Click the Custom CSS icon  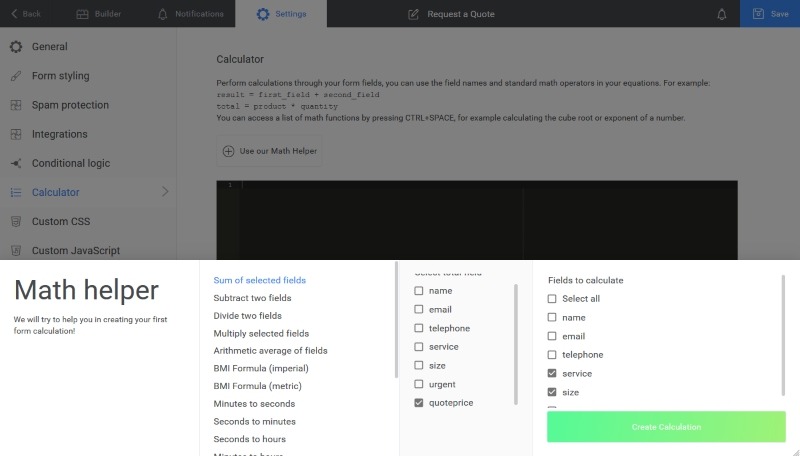coord(16,221)
